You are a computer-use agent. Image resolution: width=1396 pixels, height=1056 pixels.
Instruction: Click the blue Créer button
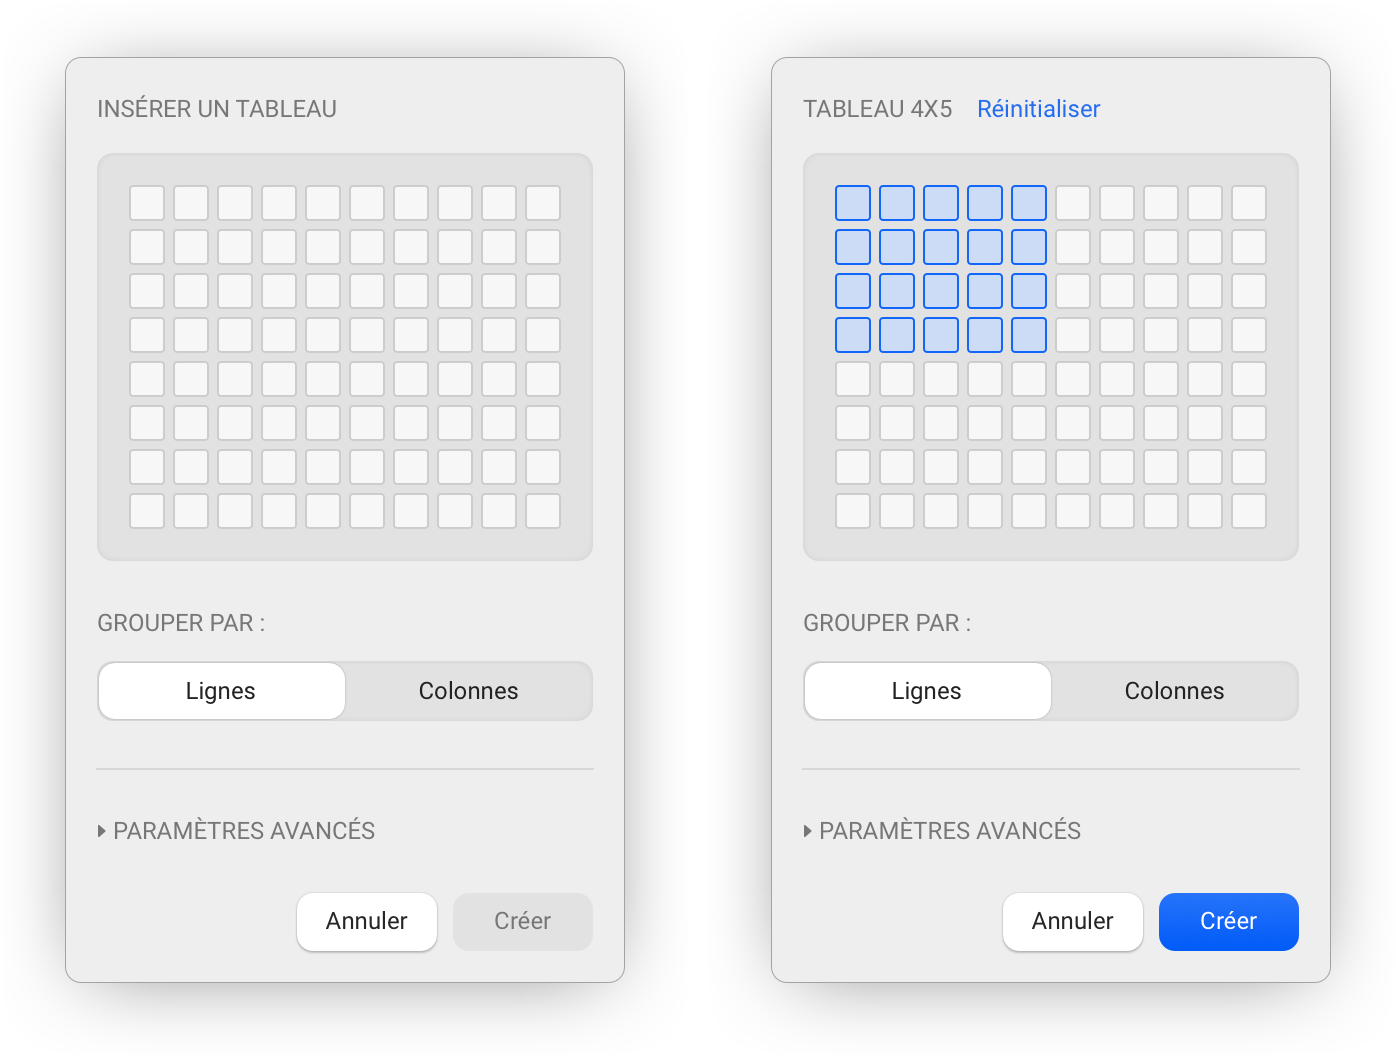[1228, 921]
